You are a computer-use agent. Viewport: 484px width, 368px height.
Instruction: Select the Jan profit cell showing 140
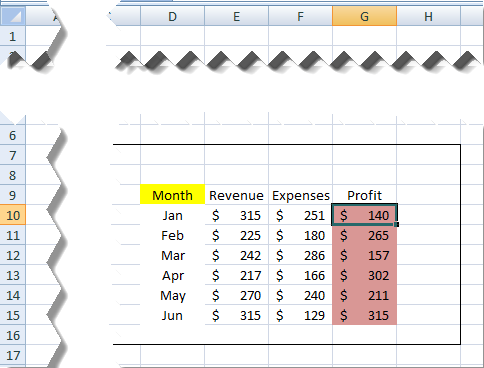(364, 215)
